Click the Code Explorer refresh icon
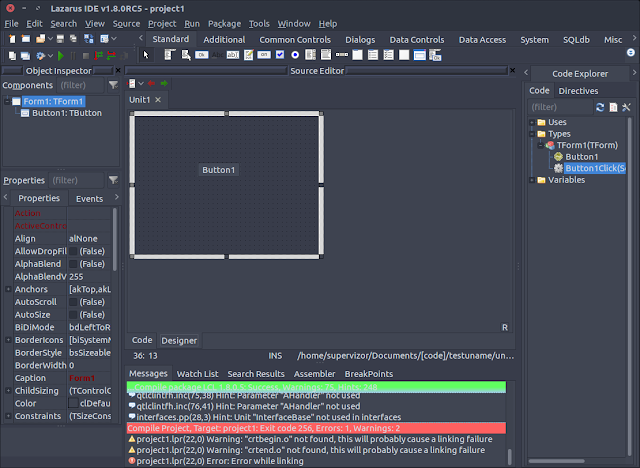The height and width of the screenshot is (468, 640). pos(600,107)
